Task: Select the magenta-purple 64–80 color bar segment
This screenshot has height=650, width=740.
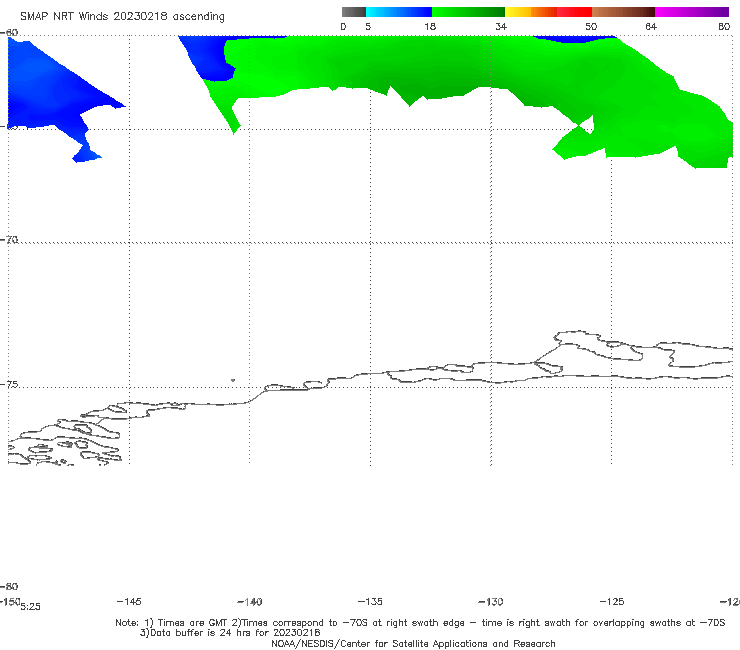Action: tap(692, 12)
